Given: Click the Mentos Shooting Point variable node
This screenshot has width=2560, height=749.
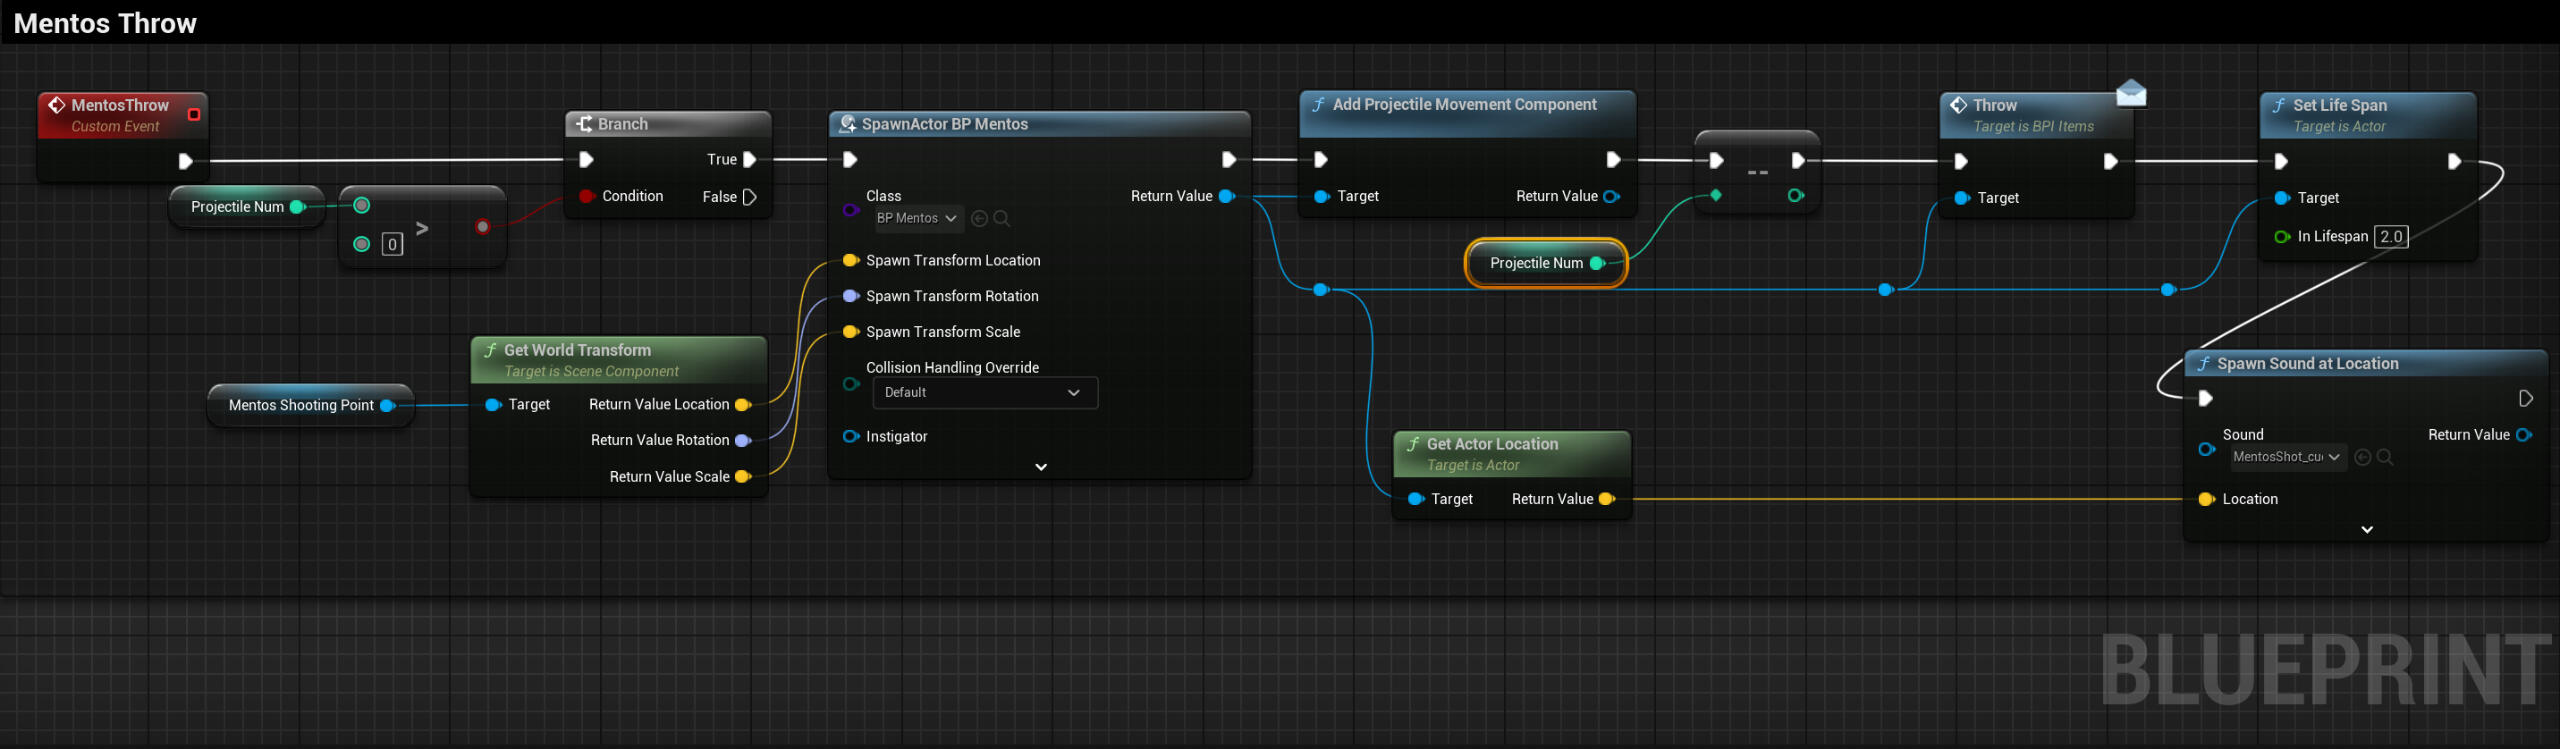Looking at the screenshot, I should pyautogui.click(x=301, y=405).
